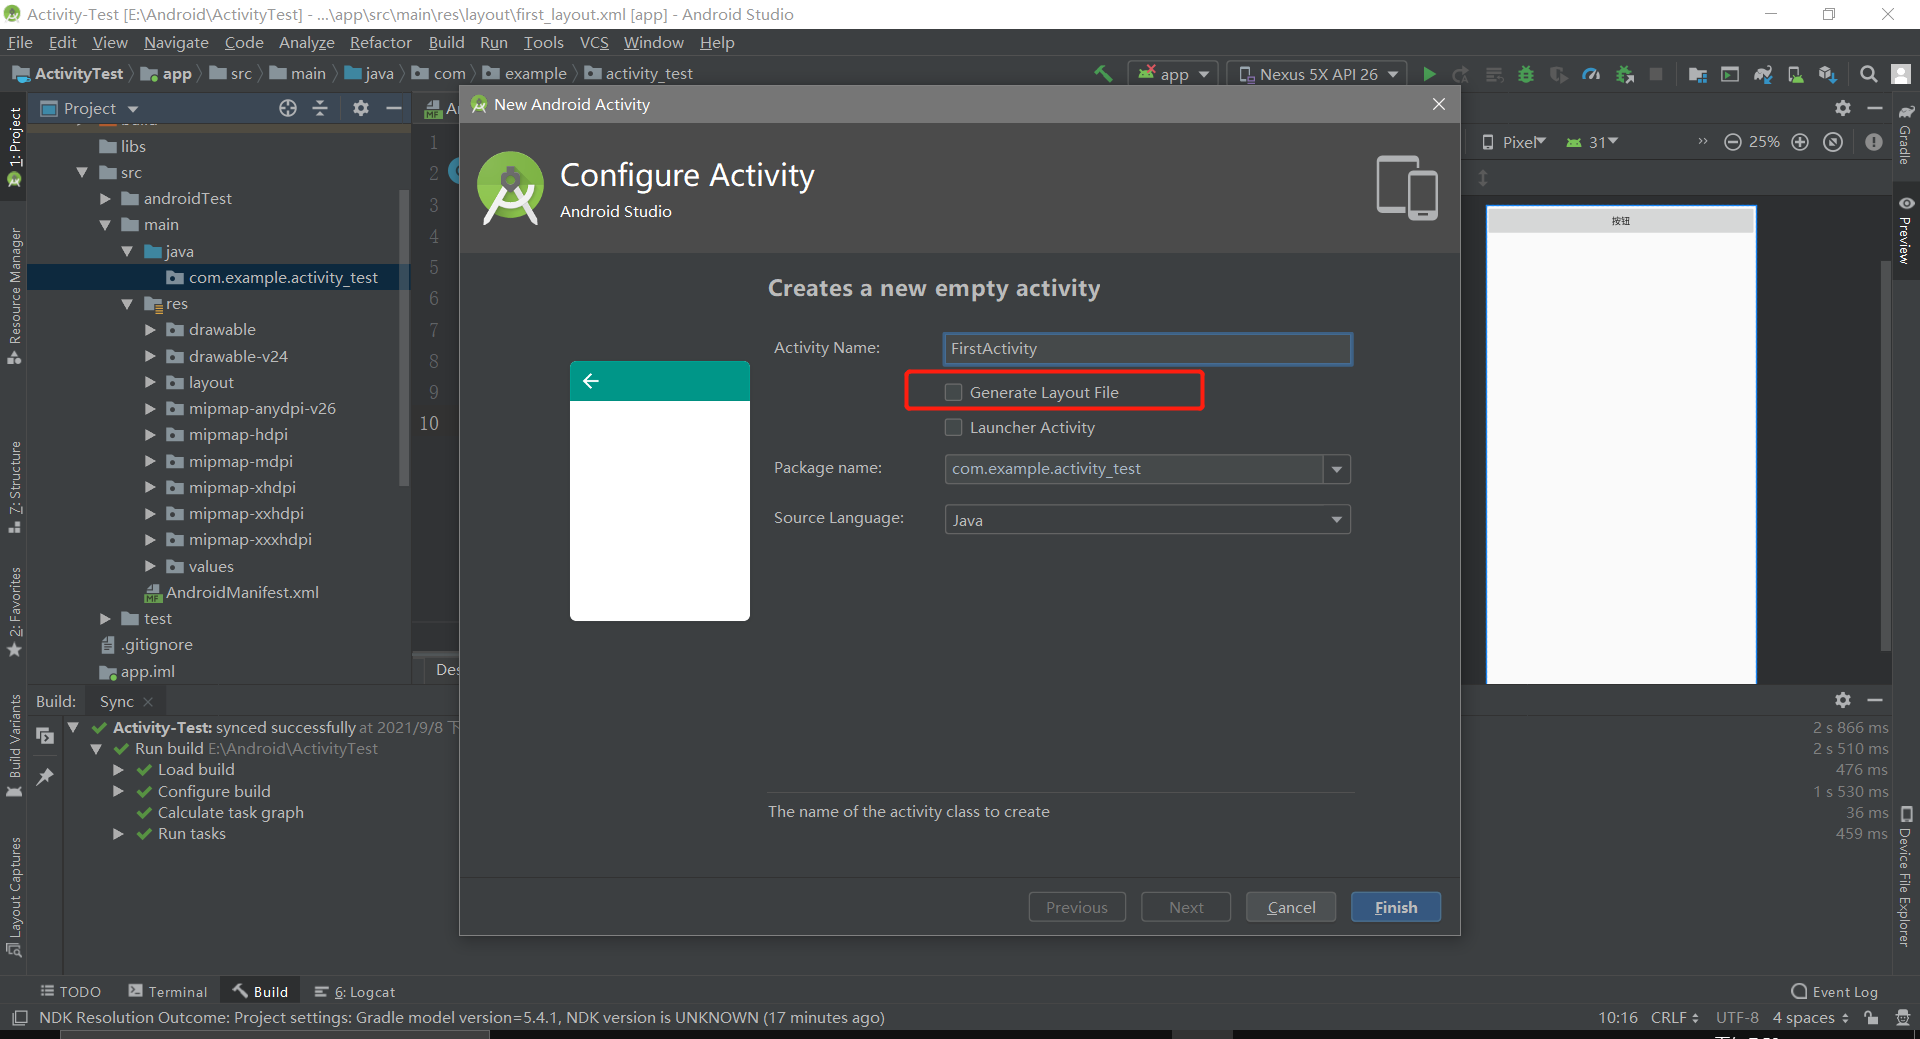
Task: Run app with green play icon
Action: 1429,74
